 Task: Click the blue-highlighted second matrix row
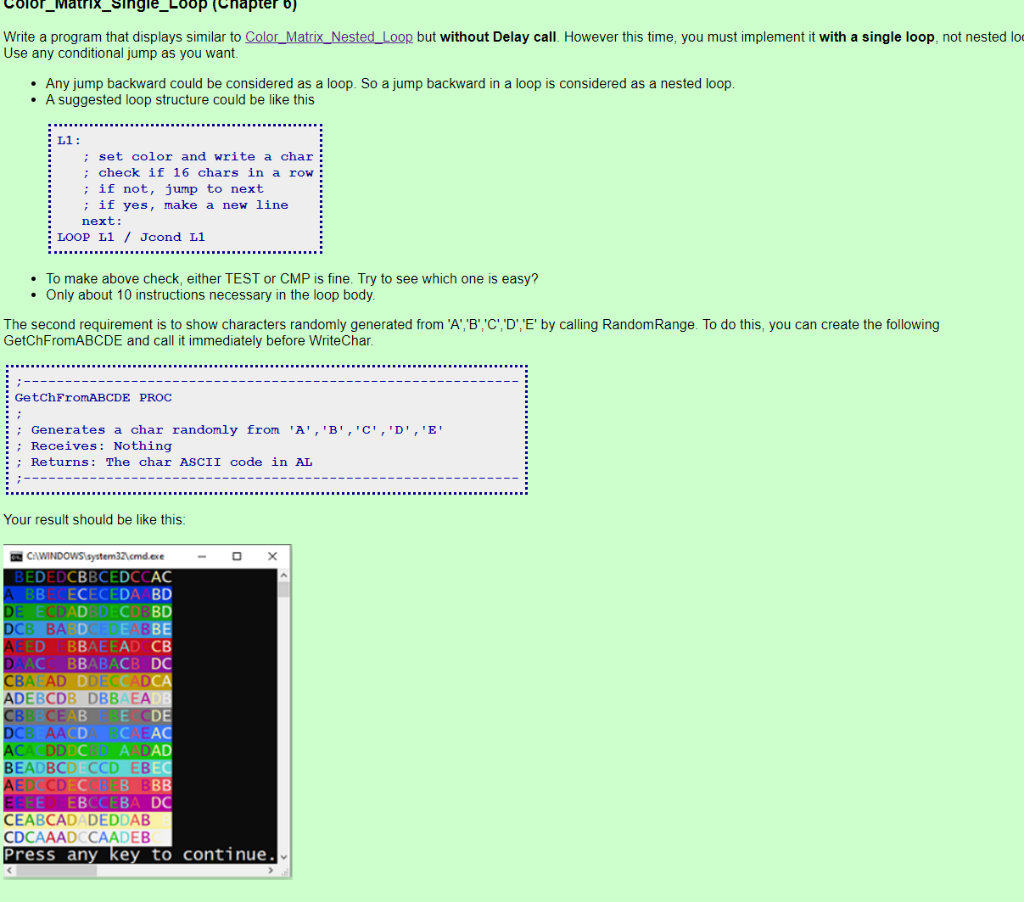(x=88, y=592)
